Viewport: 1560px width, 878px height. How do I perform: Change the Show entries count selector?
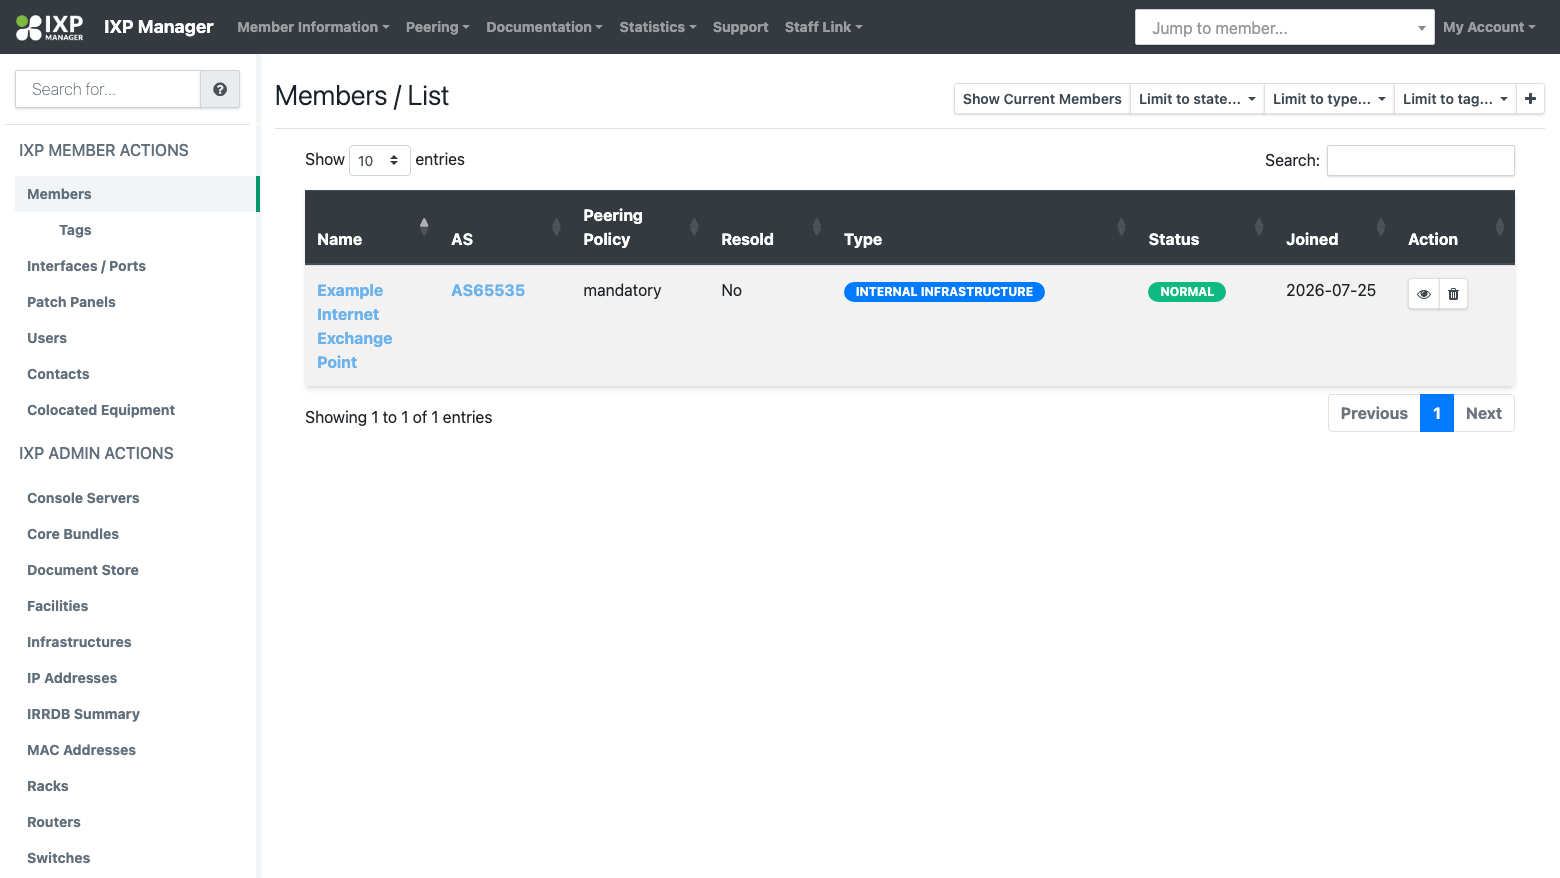[379, 160]
